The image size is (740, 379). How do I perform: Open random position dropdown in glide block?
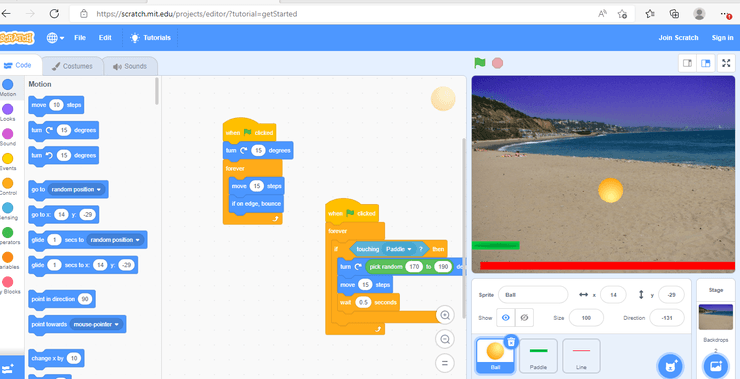click(115, 240)
